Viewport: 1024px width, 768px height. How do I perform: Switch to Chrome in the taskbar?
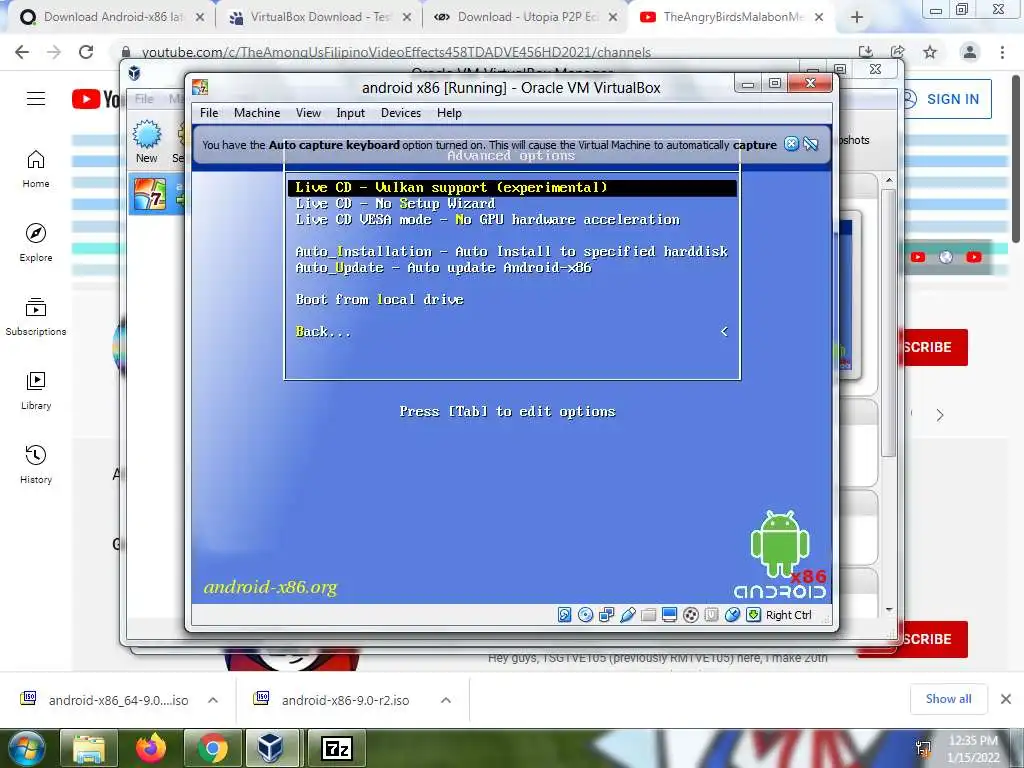click(213, 748)
